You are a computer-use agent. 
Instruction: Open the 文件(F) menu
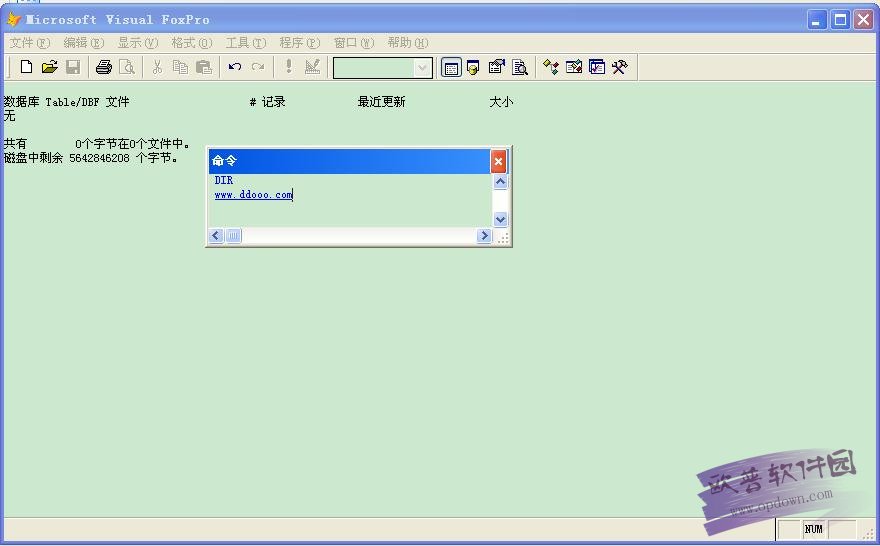coord(30,43)
